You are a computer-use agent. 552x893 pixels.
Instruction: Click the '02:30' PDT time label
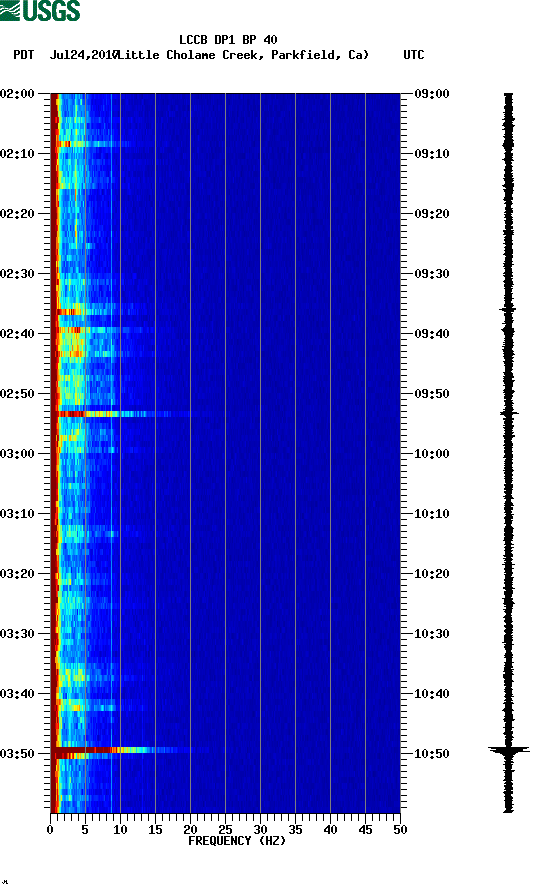(x=17, y=273)
